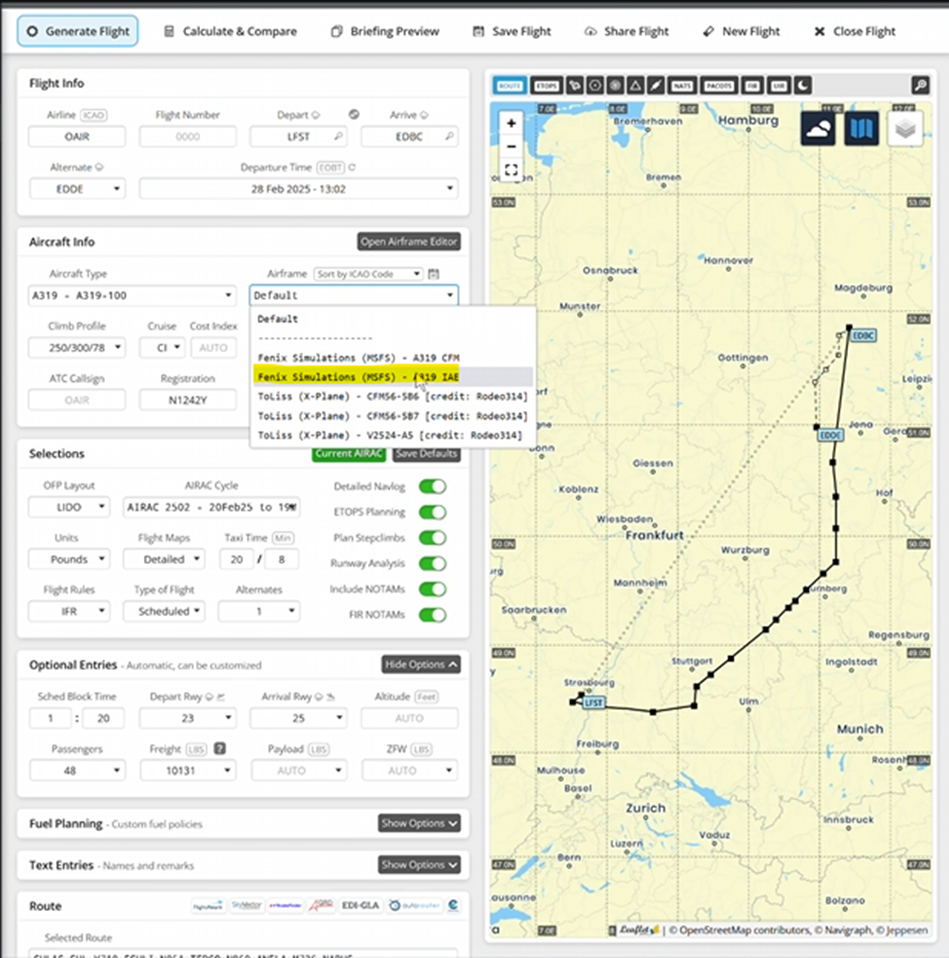Screen dimensions: 949x958
Task: Toggle the Runway Analysis switch
Action: coord(433,563)
